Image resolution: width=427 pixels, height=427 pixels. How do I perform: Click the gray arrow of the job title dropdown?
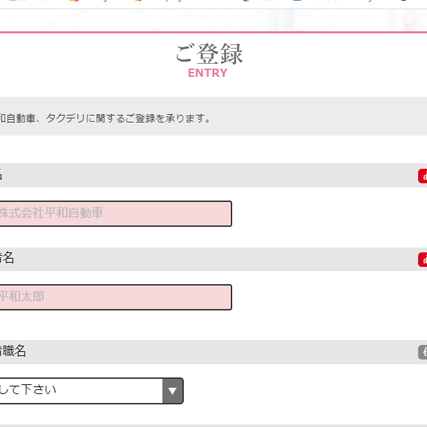coord(173,391)
